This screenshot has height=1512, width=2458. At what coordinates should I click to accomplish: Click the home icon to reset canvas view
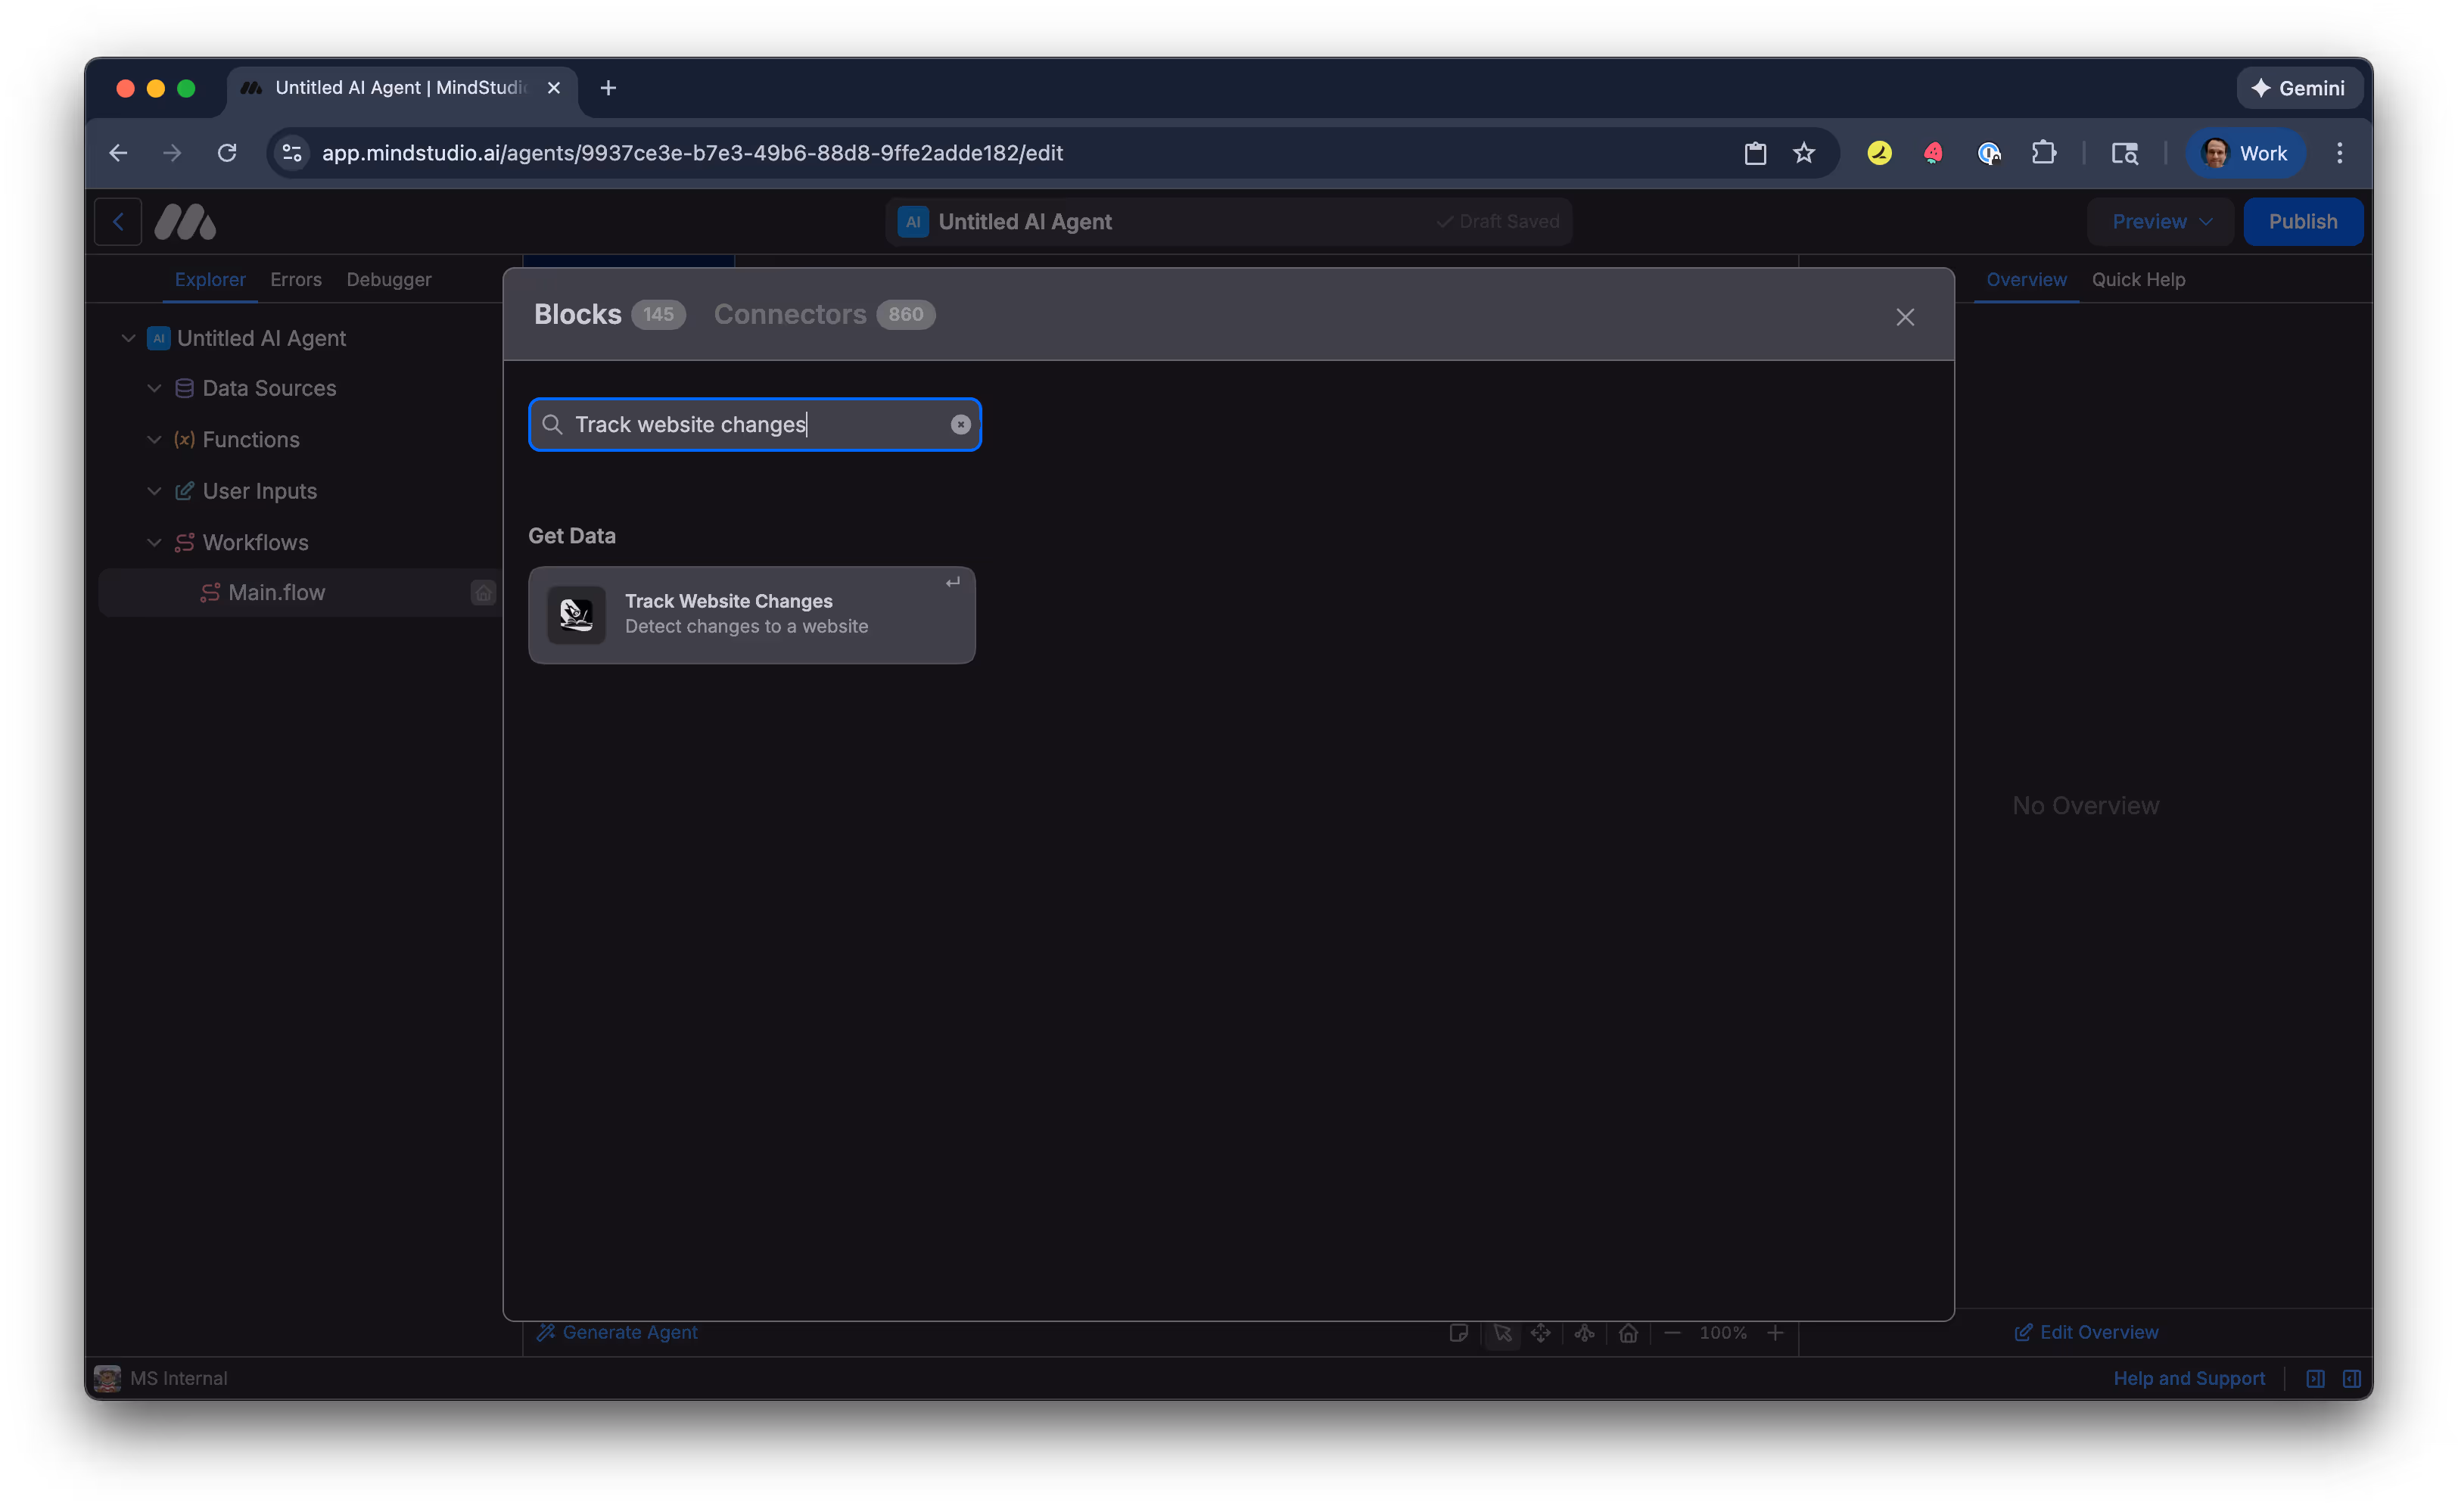1628,1333
